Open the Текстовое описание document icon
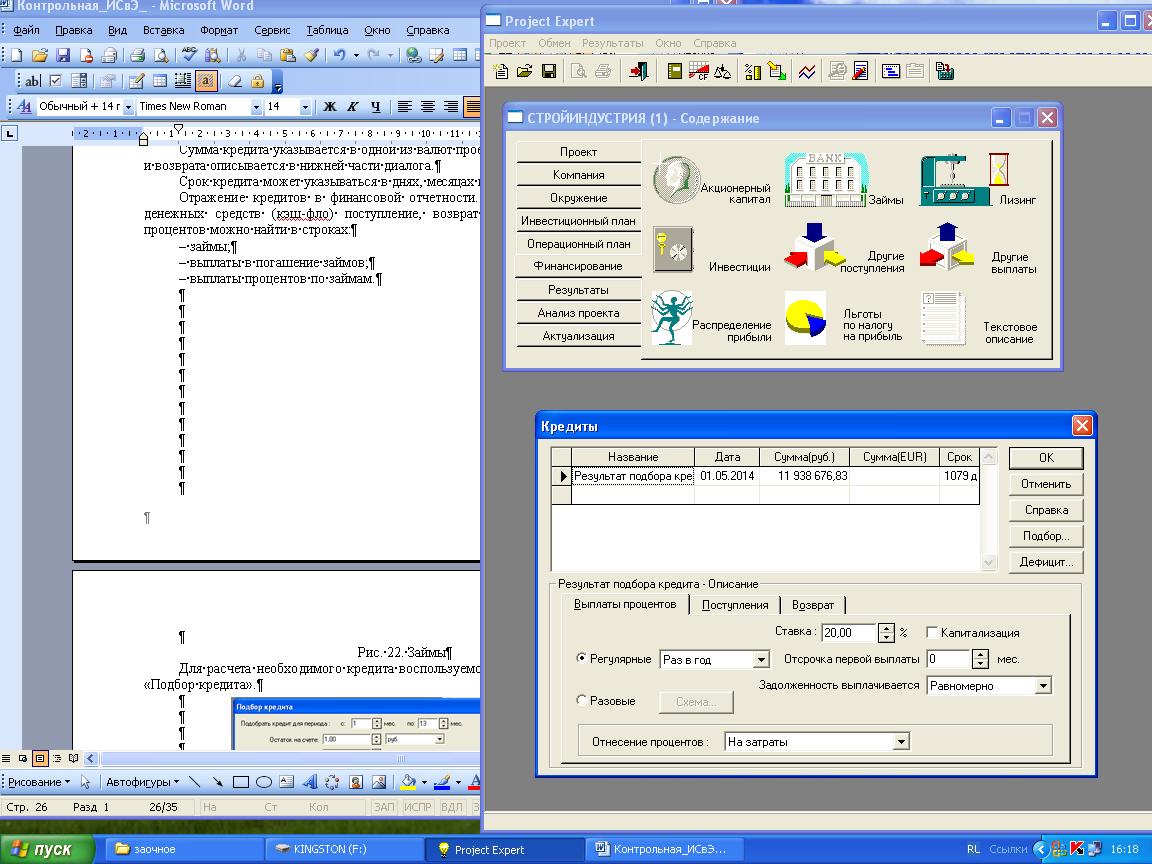 pos(943,317)
